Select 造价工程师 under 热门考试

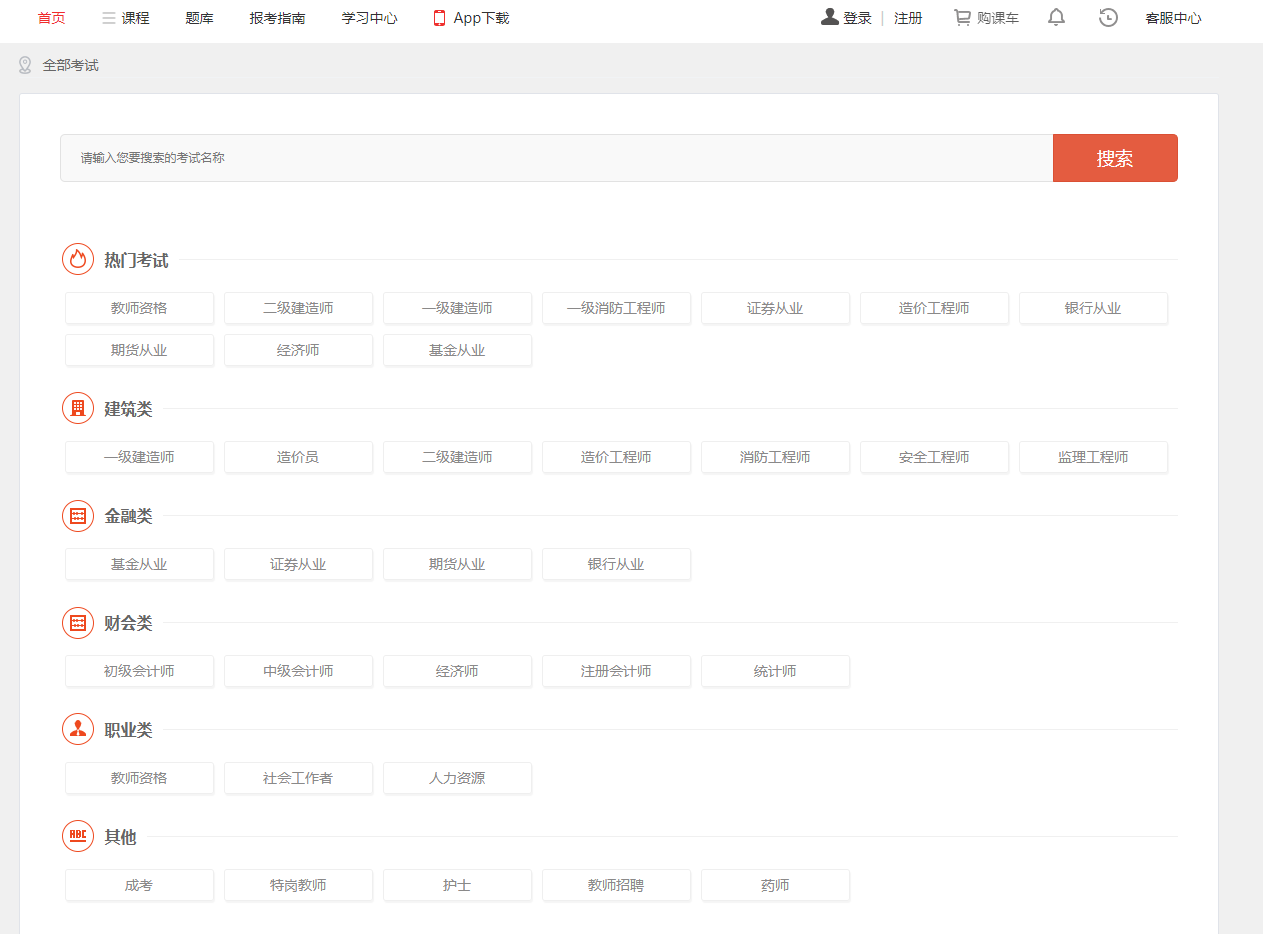(x=934, y=308)
